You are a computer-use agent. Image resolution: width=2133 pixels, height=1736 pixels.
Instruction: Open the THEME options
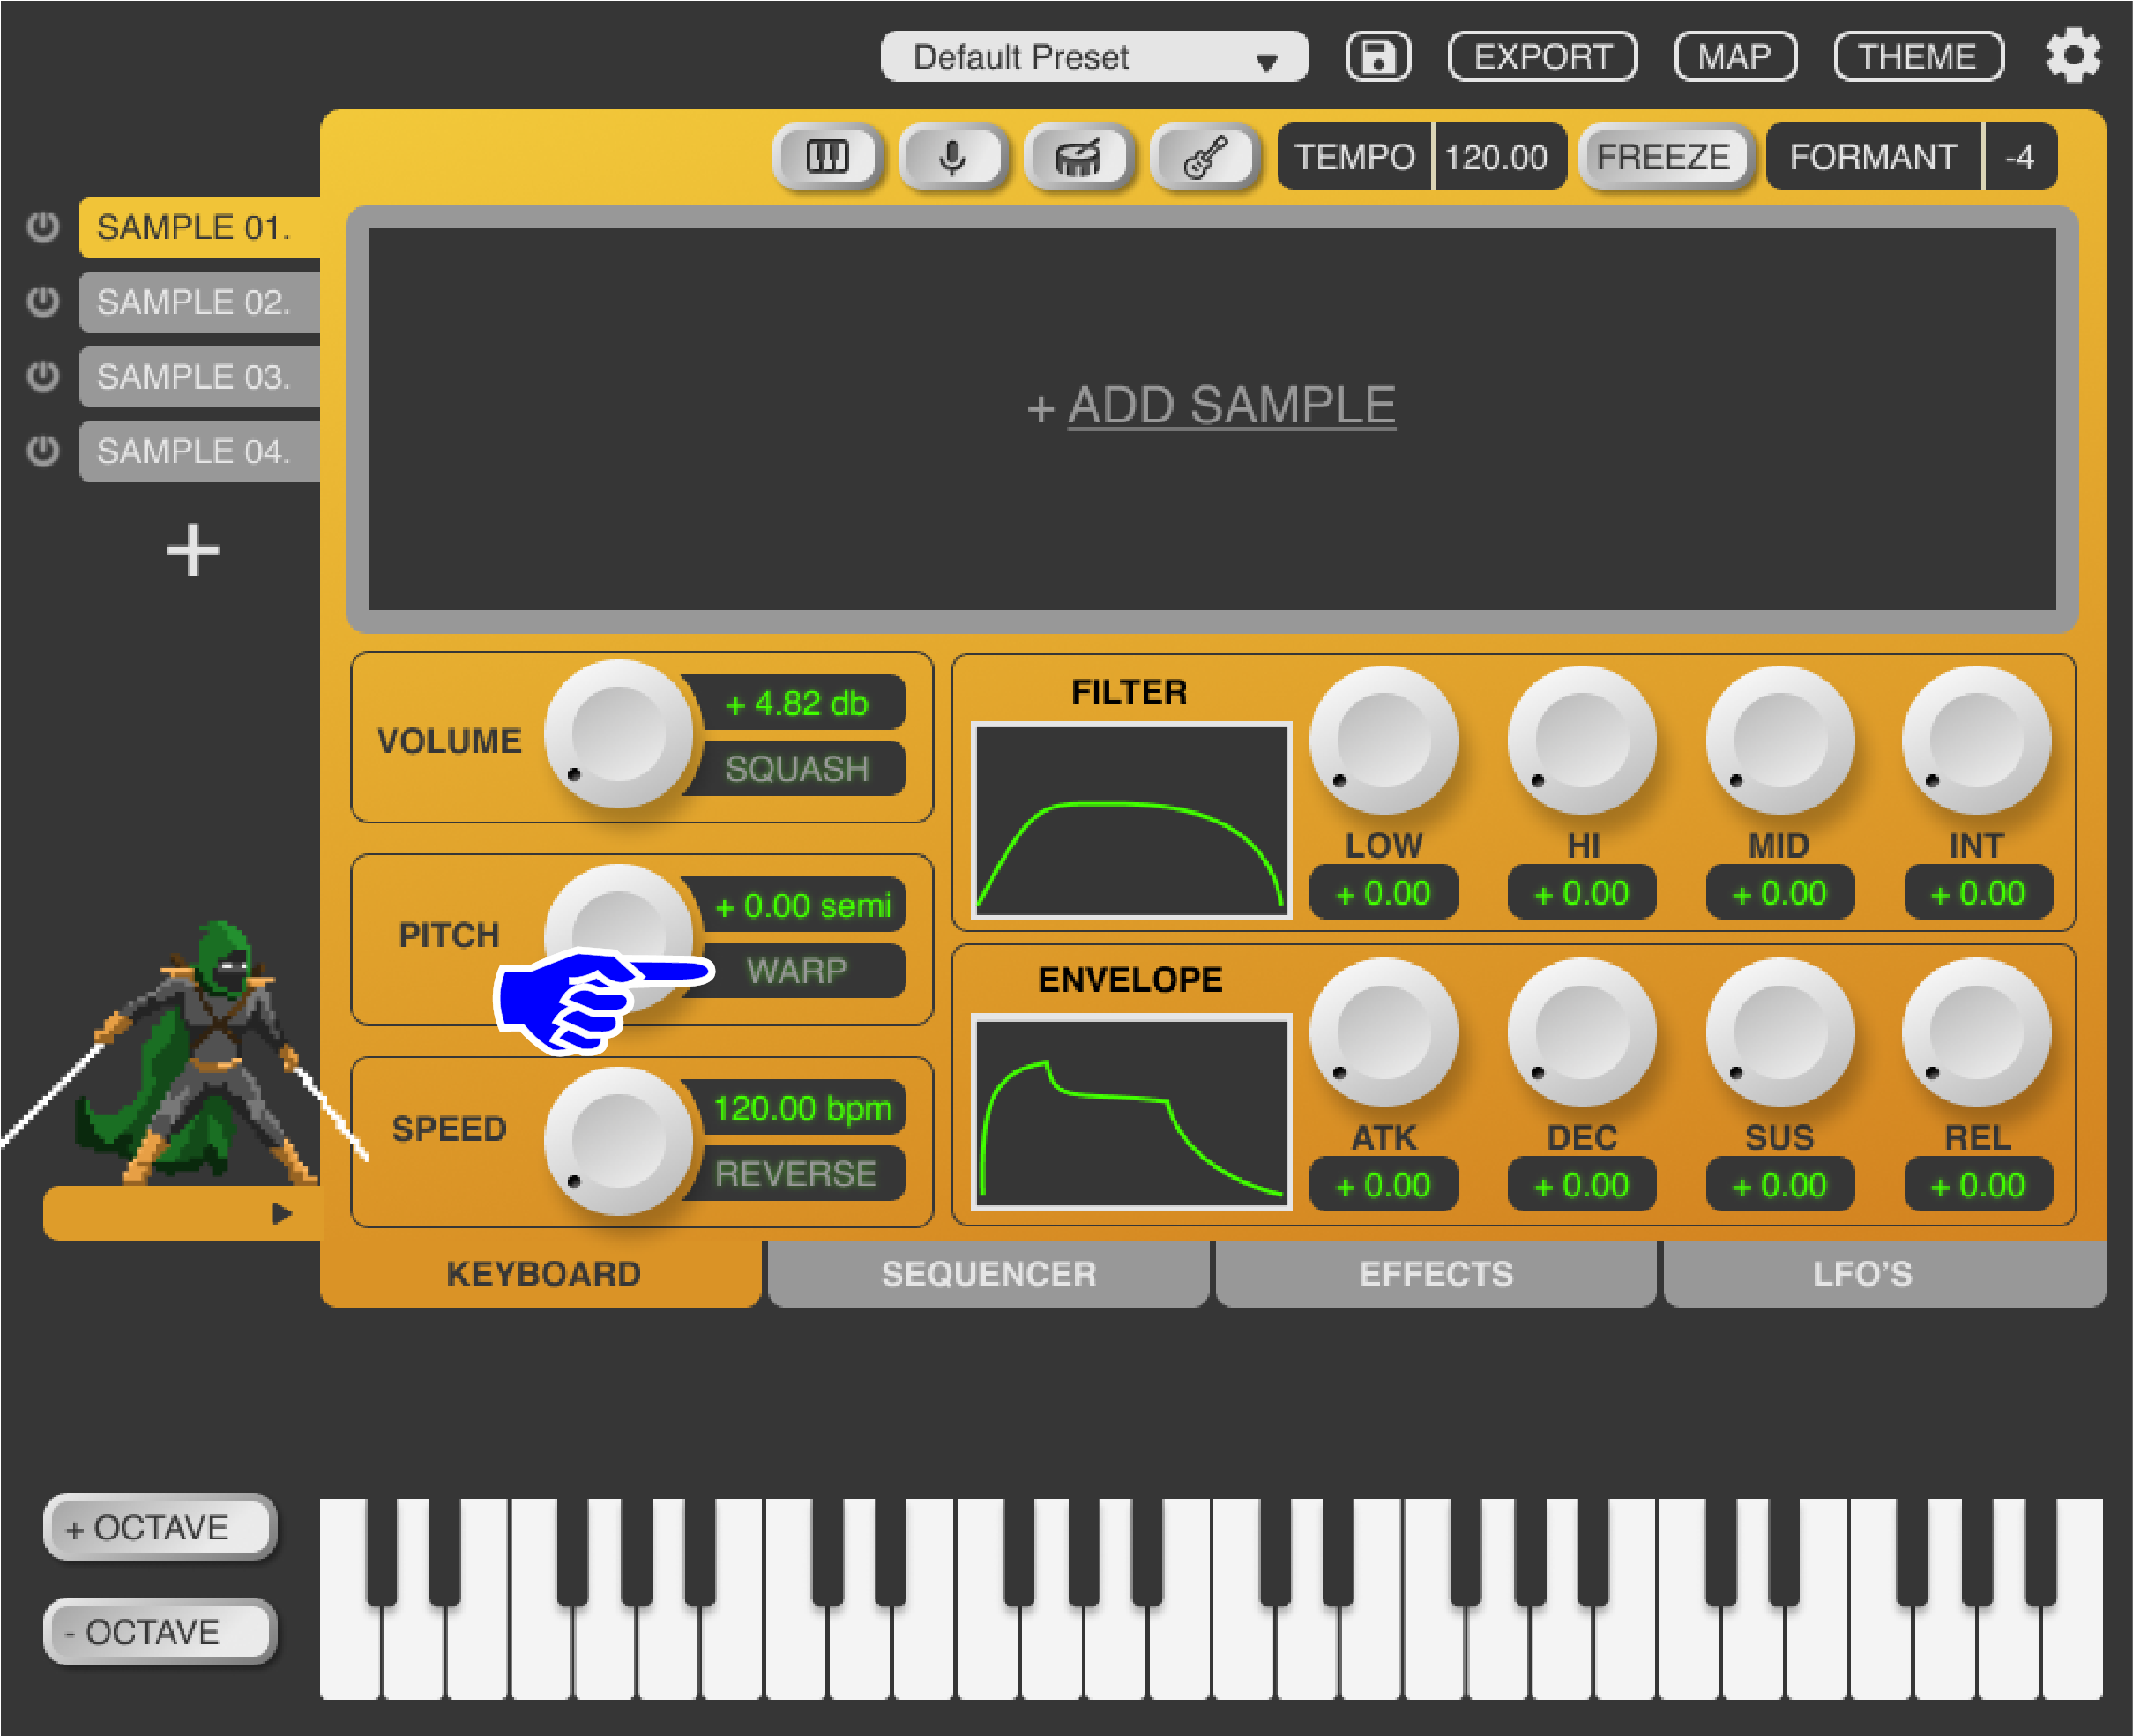coord(1917,56)
